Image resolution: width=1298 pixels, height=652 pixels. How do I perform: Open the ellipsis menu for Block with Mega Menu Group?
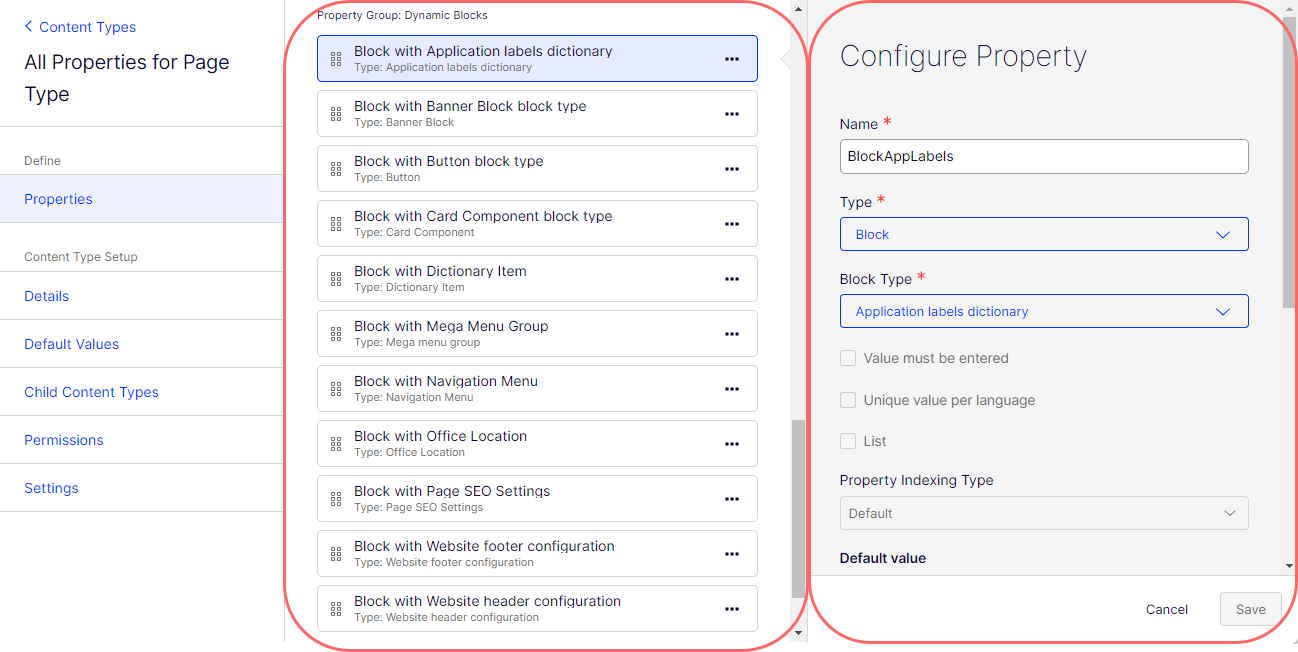(732, 334)
